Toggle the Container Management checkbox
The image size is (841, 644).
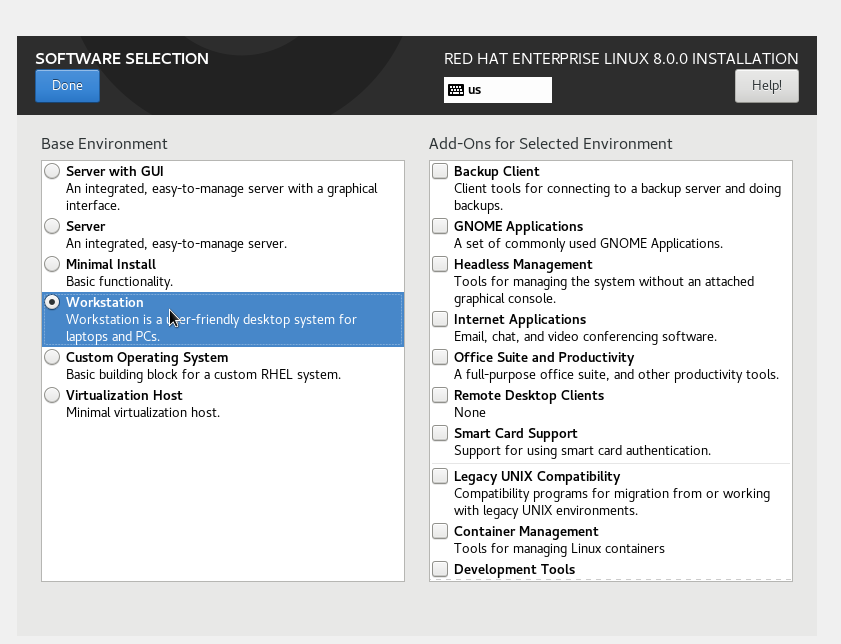440,532
